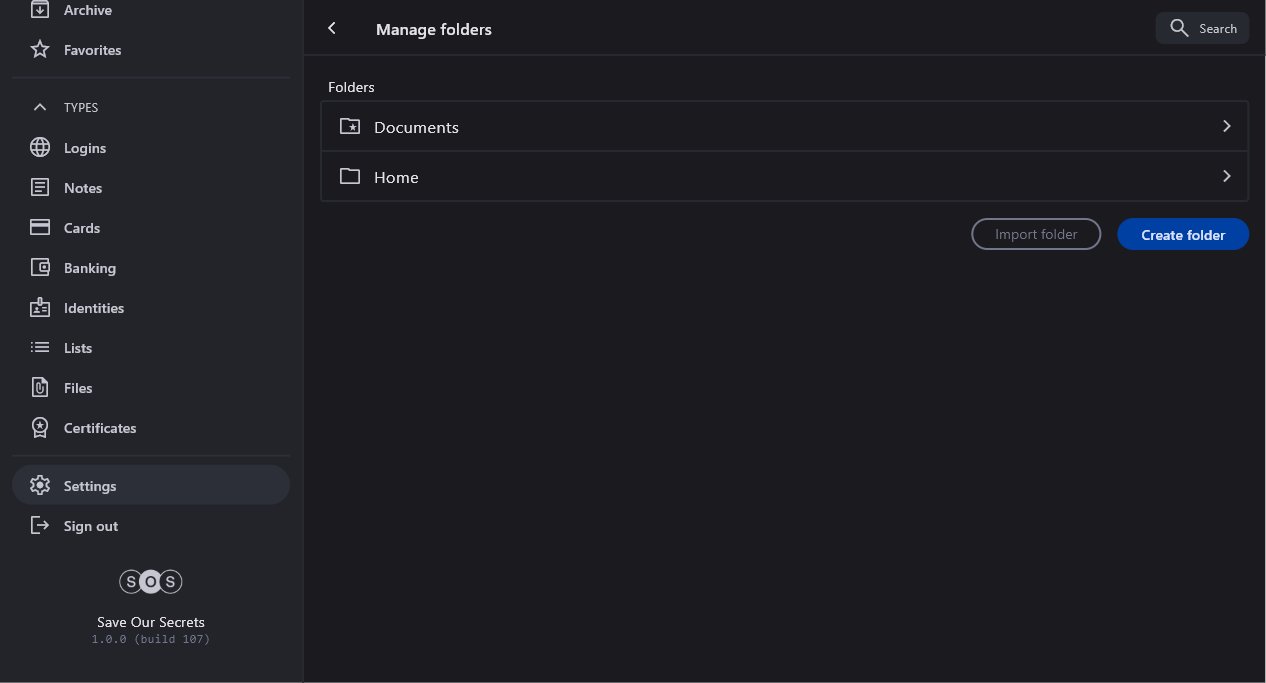Click the Notes document icon
Viewport: 1266px width, 683px height.
pyautogui.click(x=40, y=188)
